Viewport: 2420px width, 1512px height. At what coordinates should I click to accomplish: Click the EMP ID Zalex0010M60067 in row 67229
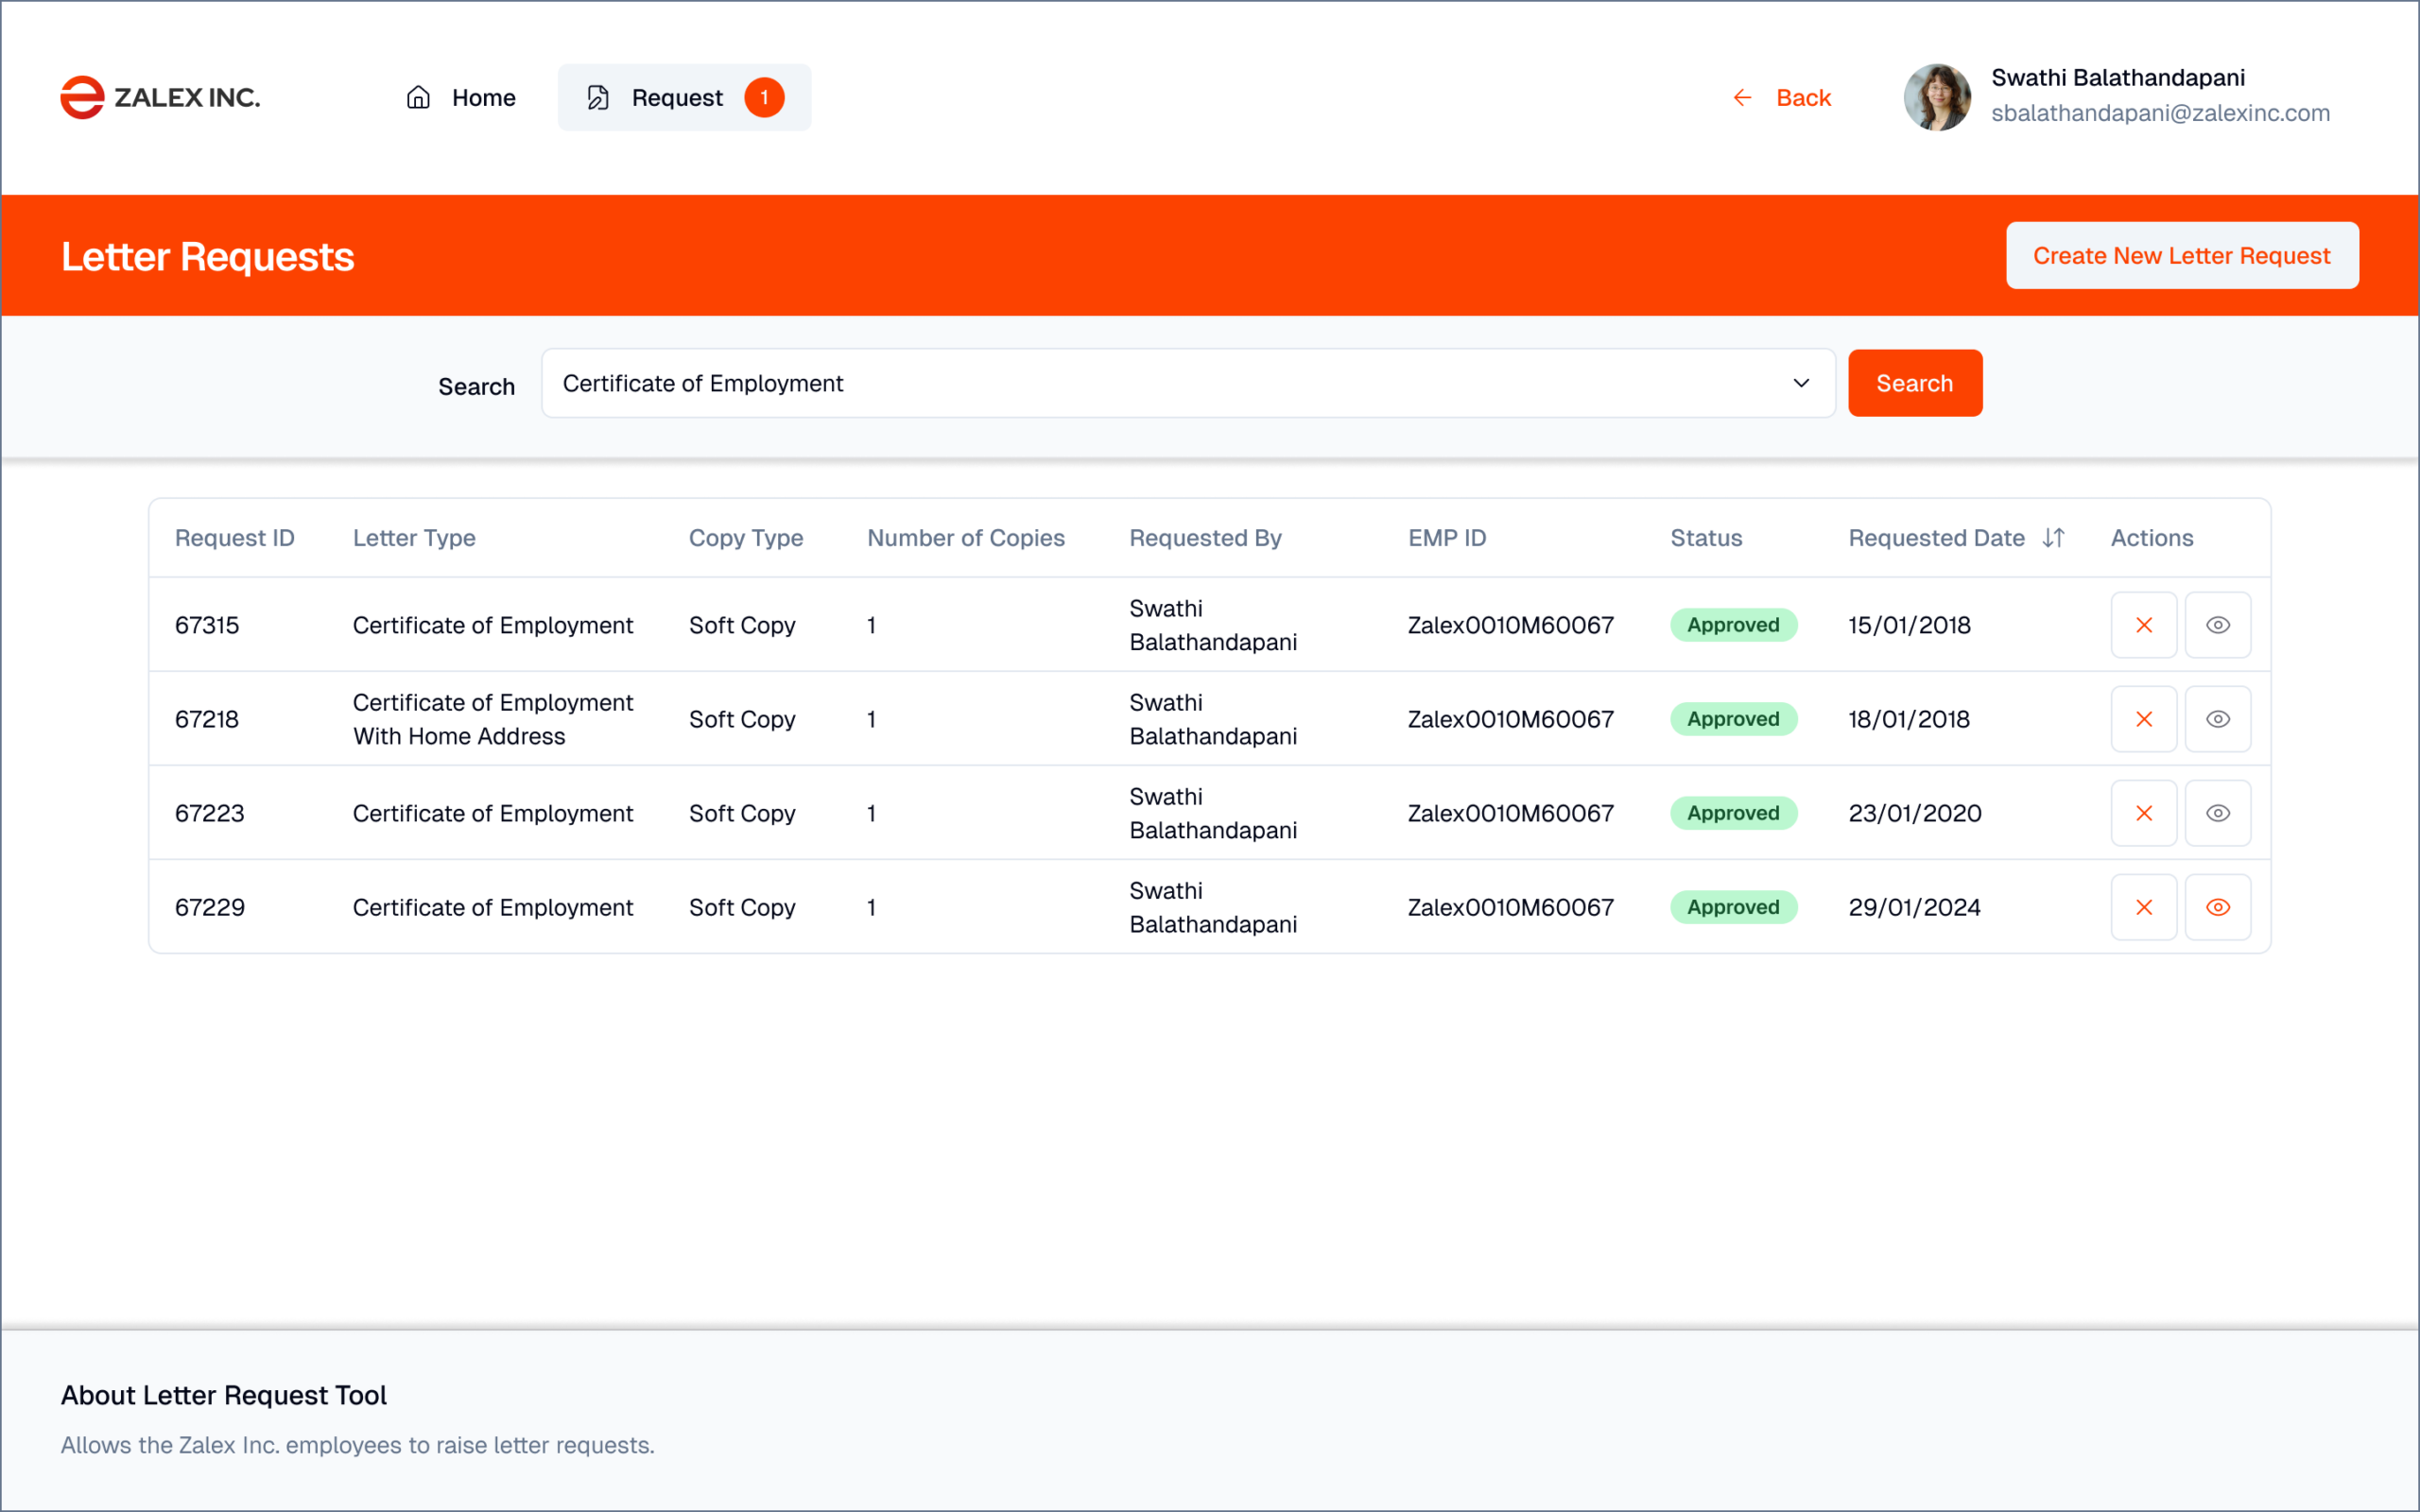pos(1510,907)
